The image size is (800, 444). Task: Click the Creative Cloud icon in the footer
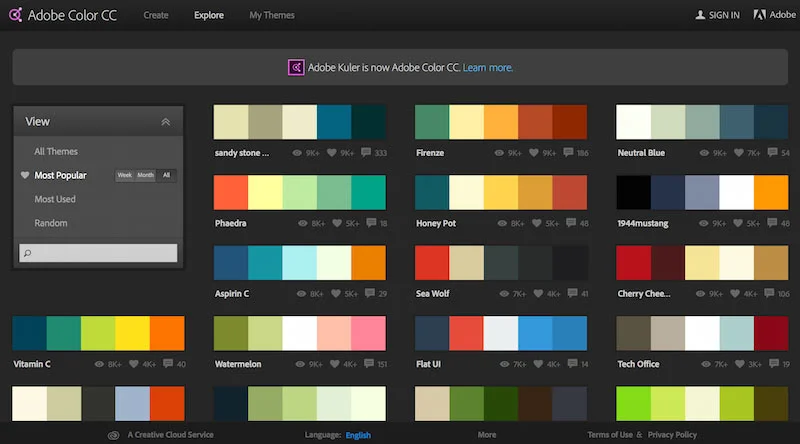point(113,435)
